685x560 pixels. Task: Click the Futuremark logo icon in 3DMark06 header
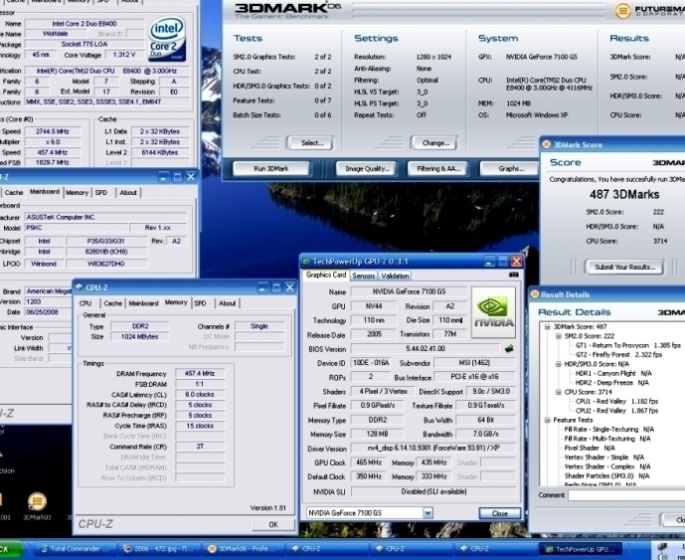[623, 10]
